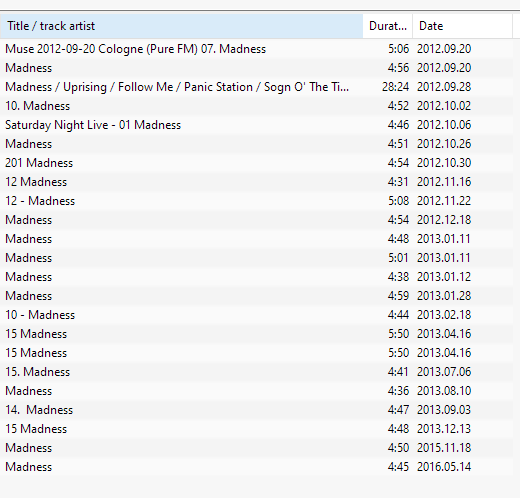Viewport: 520px width, 498px height.
Task: Select Madness track dated 2013.01.28
Action: [256, 296]
